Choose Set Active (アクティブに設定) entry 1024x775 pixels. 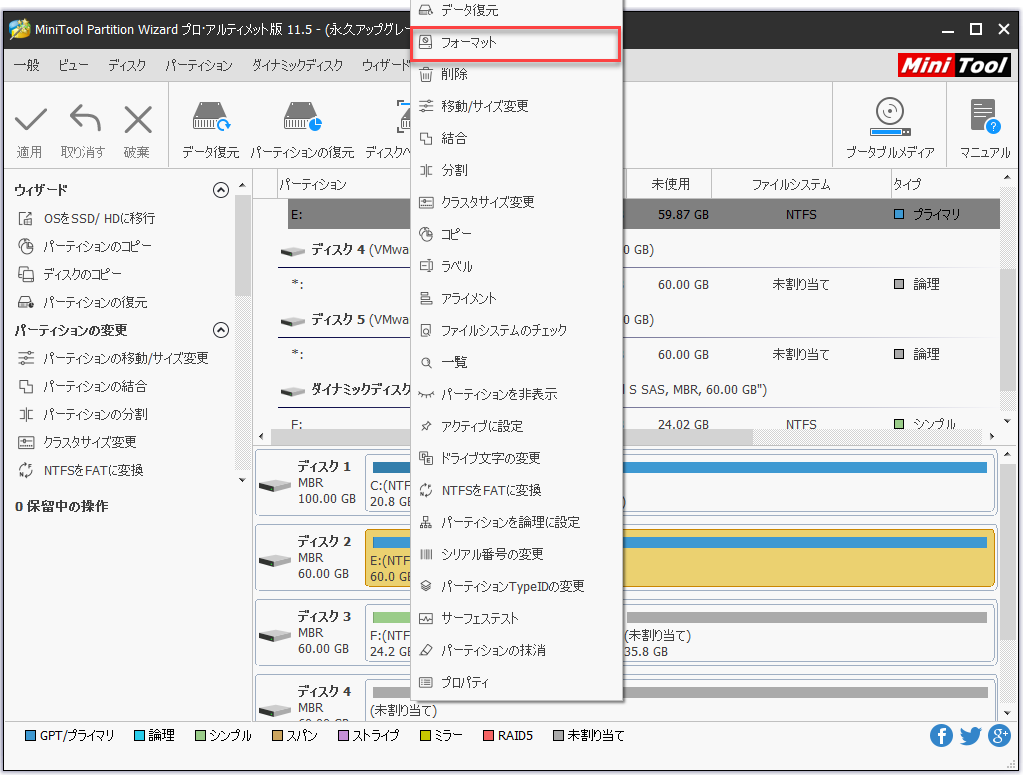[516, 426]
